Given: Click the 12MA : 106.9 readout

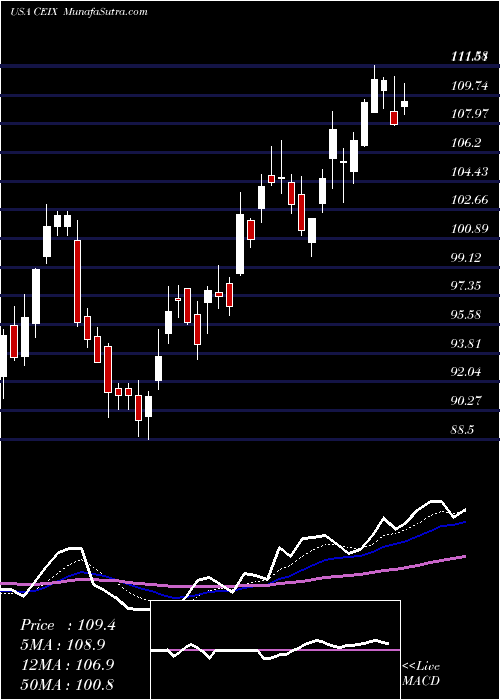Looking at the screenshot, I should (67, 665).
